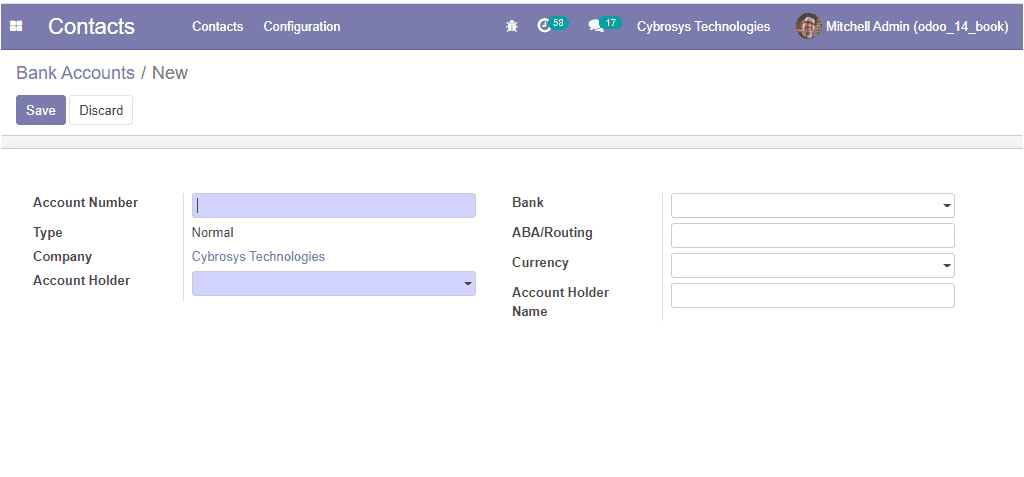Expand the Bank dropdown arrow
The image size is (1024, 477).
946,206
